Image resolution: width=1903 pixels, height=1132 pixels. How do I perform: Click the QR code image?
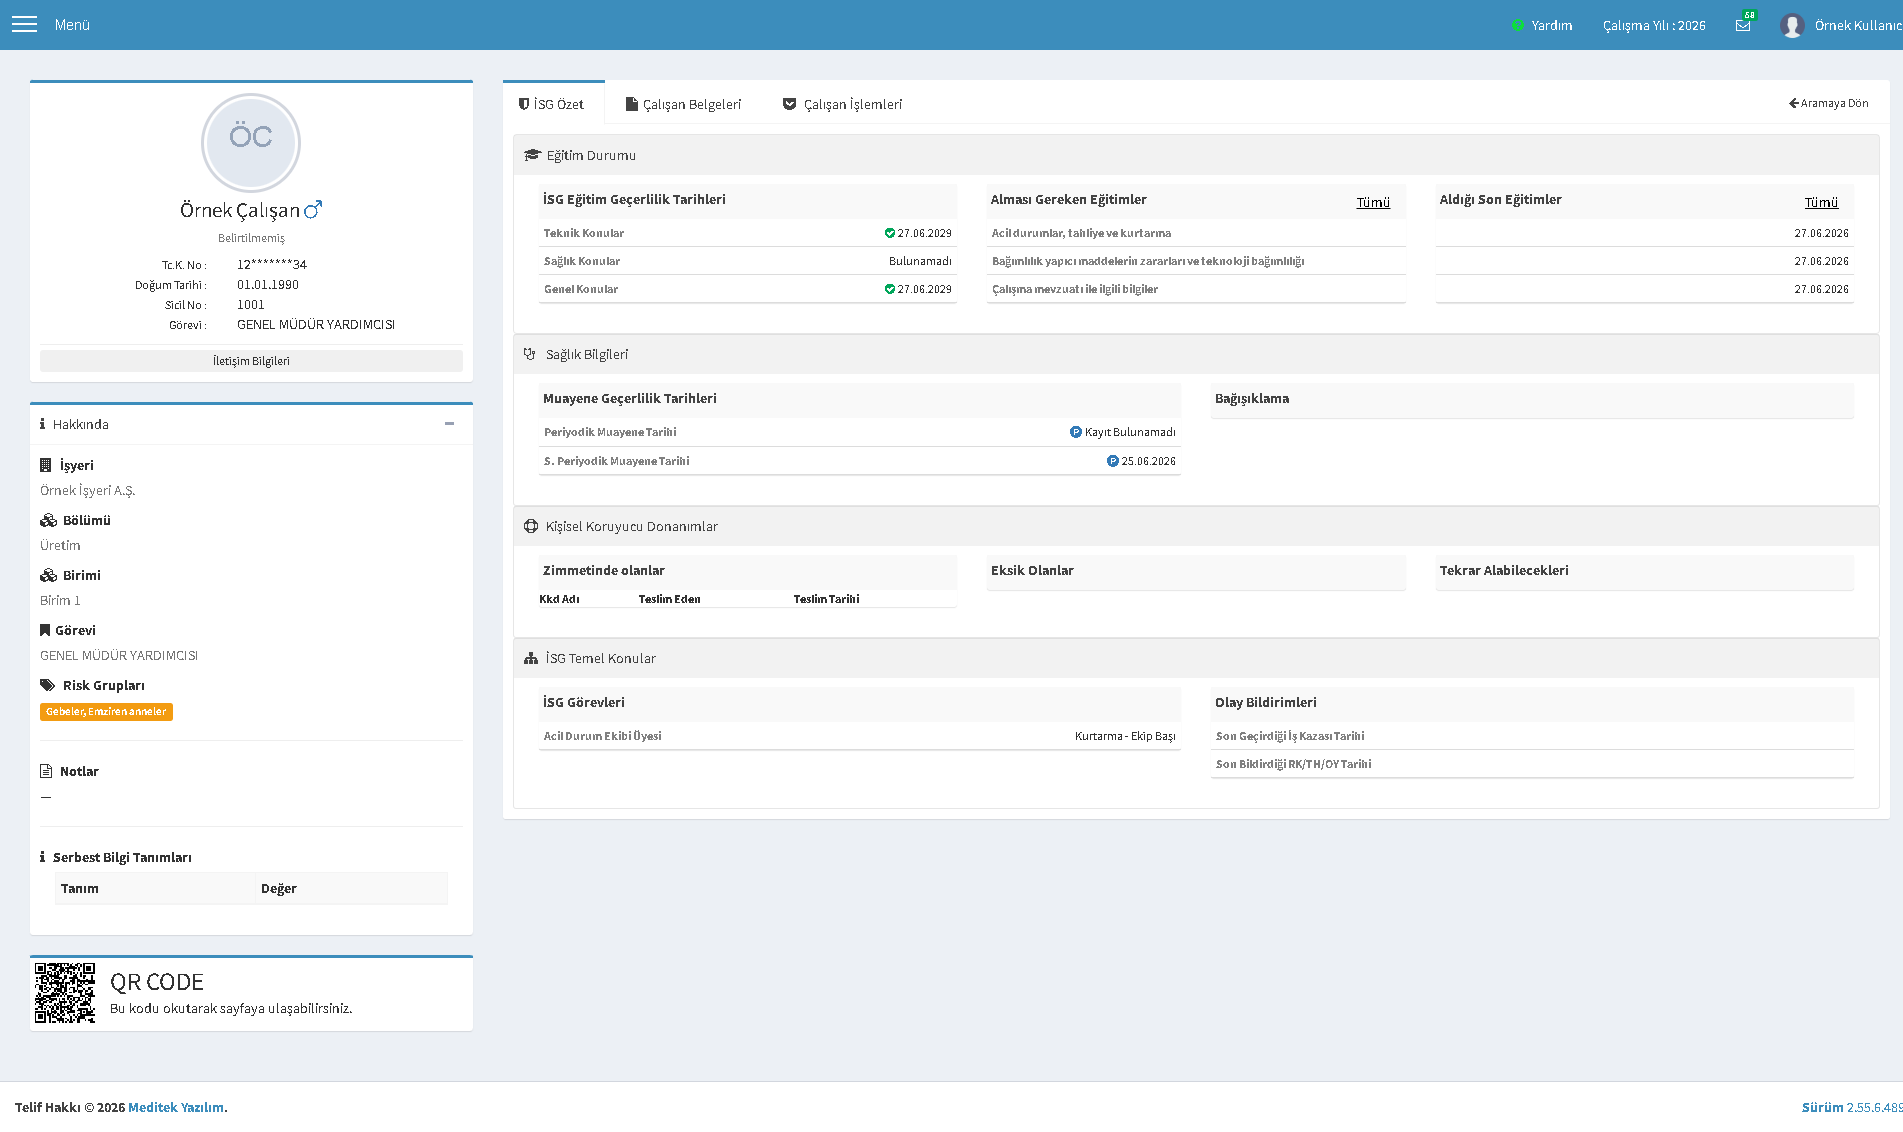coord(65,993)
